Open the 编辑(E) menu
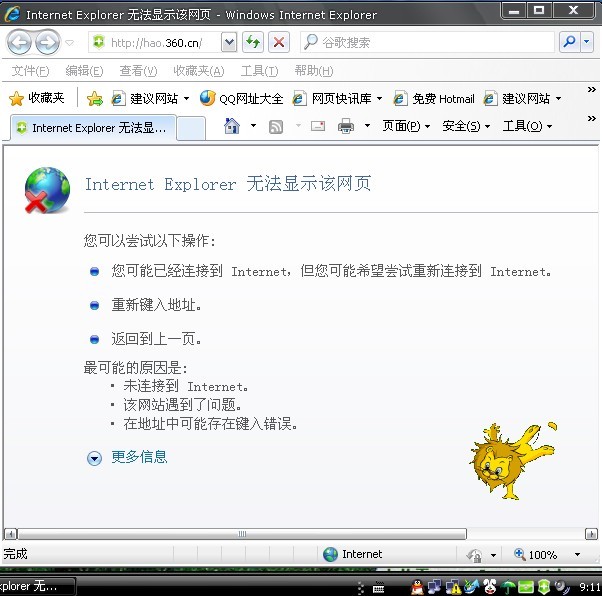Screen dimensions: 602x596 tap(84, 71)
